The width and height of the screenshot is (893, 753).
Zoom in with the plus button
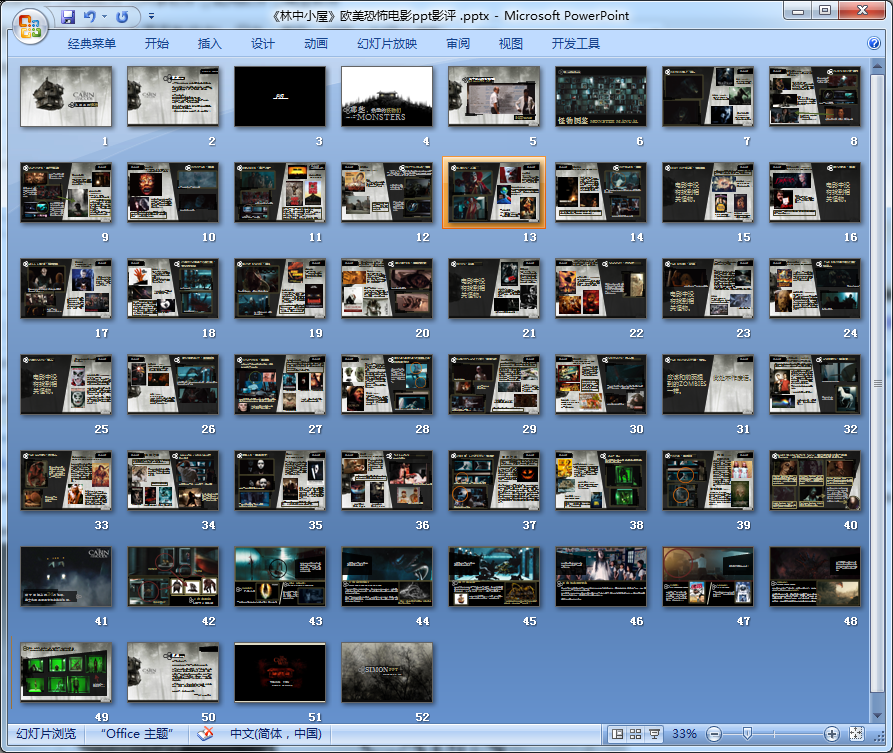point(831,734)
